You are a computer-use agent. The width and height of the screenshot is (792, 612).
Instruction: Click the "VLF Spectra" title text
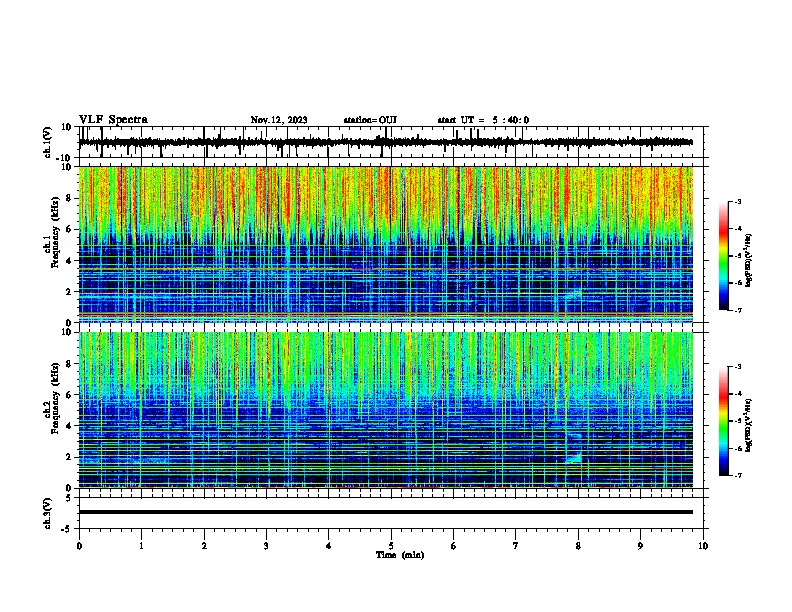click(113, 120)
